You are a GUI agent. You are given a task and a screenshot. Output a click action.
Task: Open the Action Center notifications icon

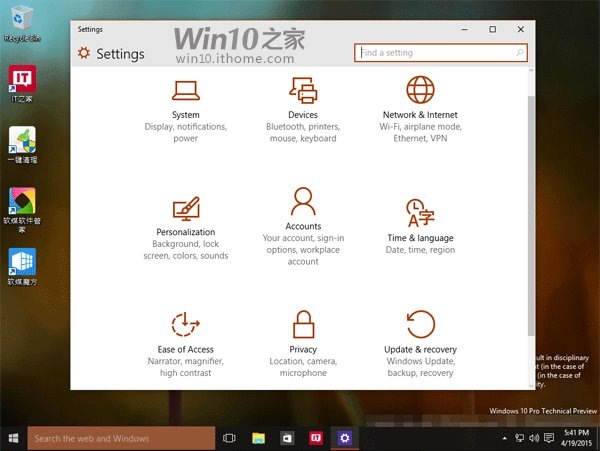(x=549, y=438)
